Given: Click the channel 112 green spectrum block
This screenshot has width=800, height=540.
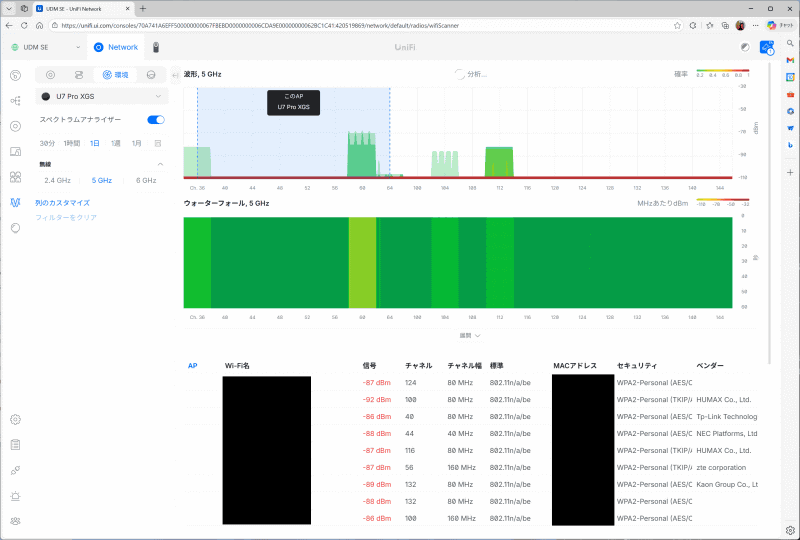Looking at the screenshot, I should coord(499,162).
